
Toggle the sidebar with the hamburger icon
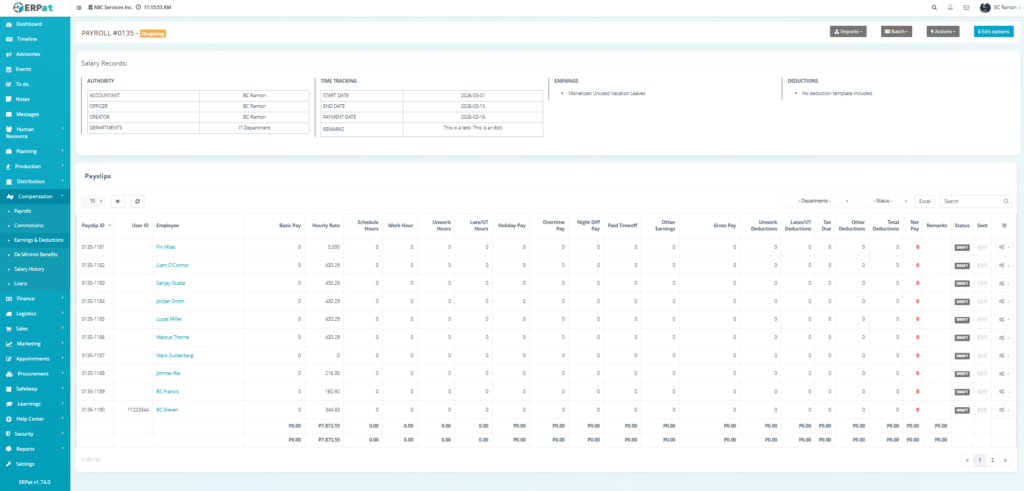click(80, 7)
